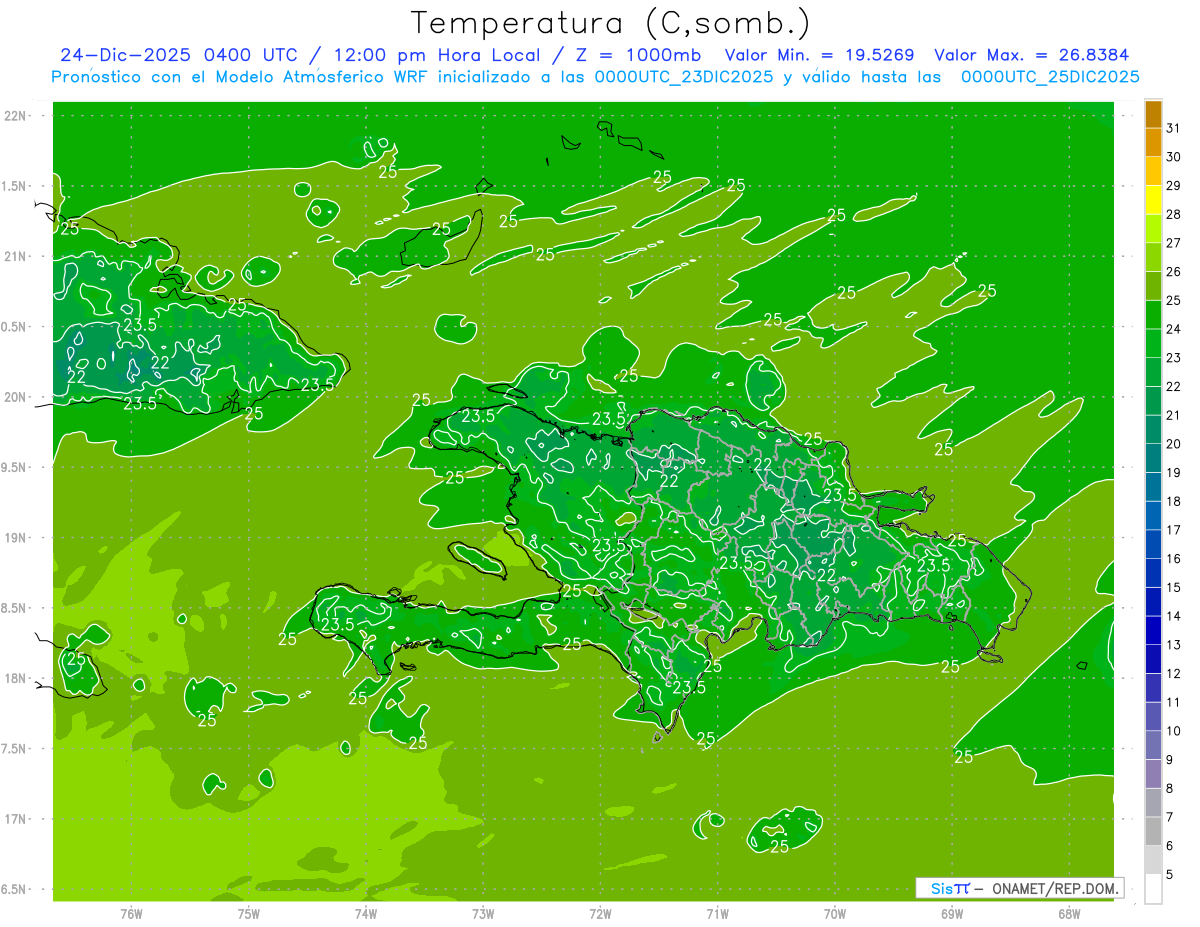This screenshot has height=927, width=1200.
Task: Click color legend value "9"
Action: click(1170, 761)
